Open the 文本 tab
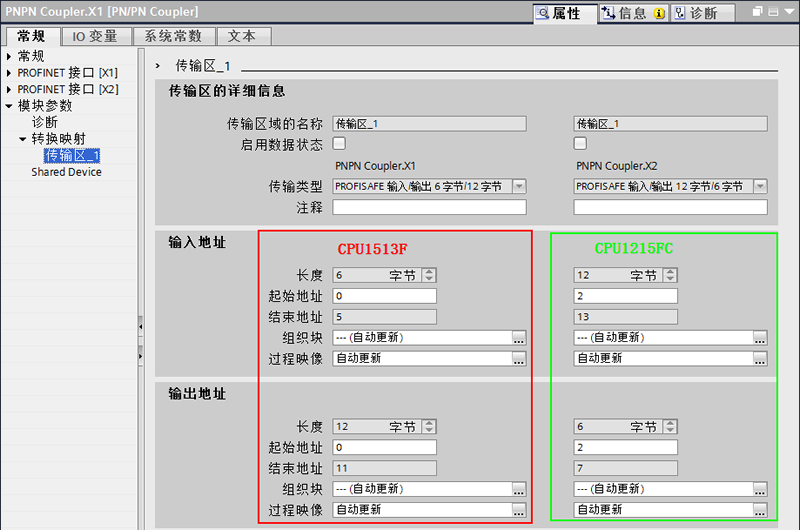800x530 pixels. (242, 36)
